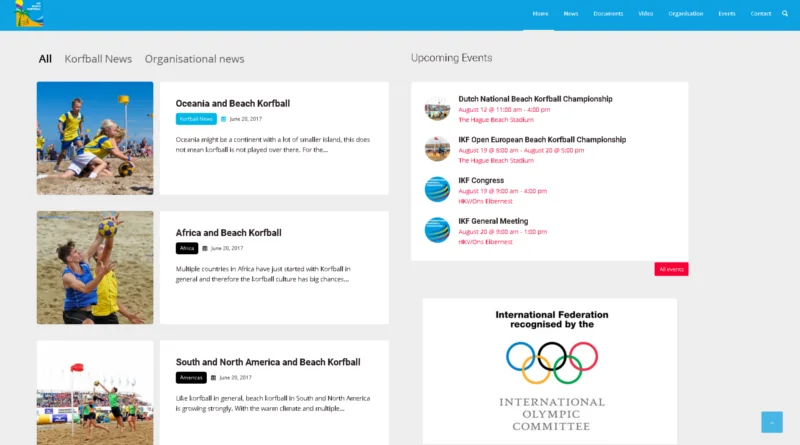Viewport: 800px width, 445px height.
Task: Open Africa and Beach Korfball article title
Action: pos(229,233)
